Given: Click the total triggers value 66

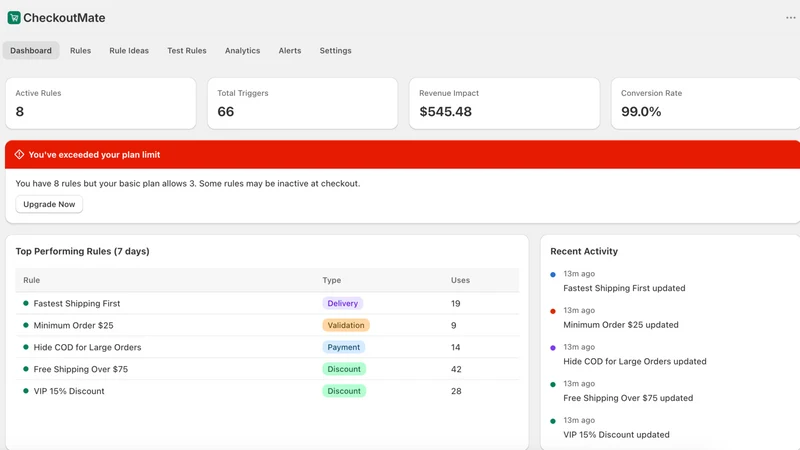Looking at the screenshot, I should point(226,112).
